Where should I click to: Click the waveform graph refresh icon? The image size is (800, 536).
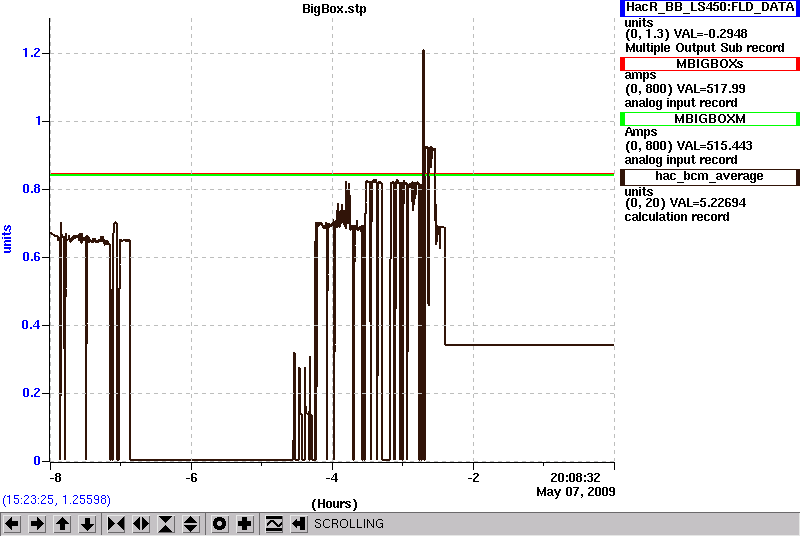[x=274, y=524]
